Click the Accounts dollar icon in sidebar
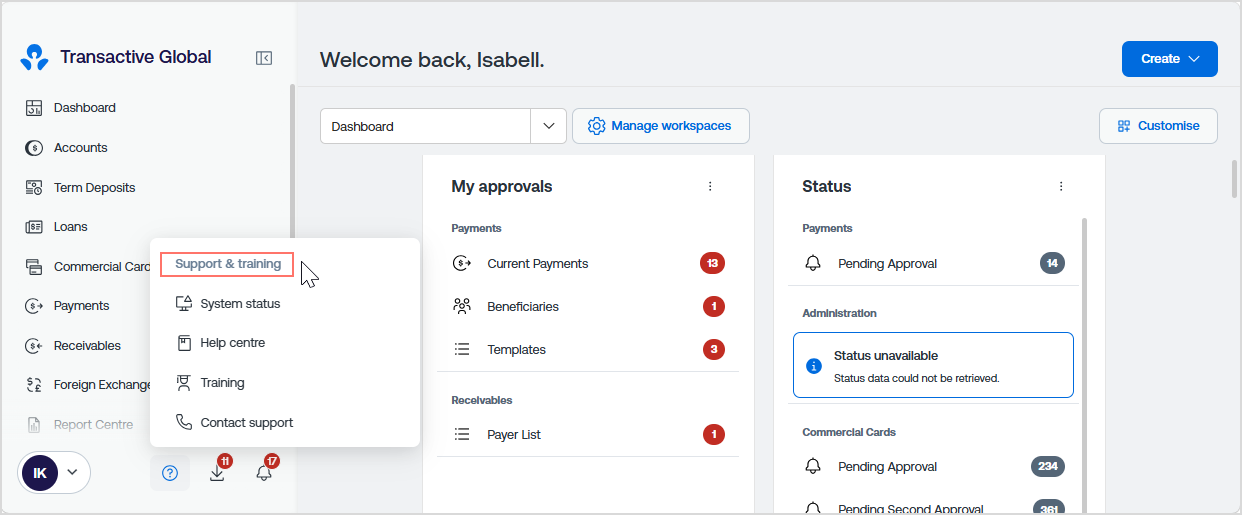Screen dimensions: 1242x515 click(x=34, y=148)
